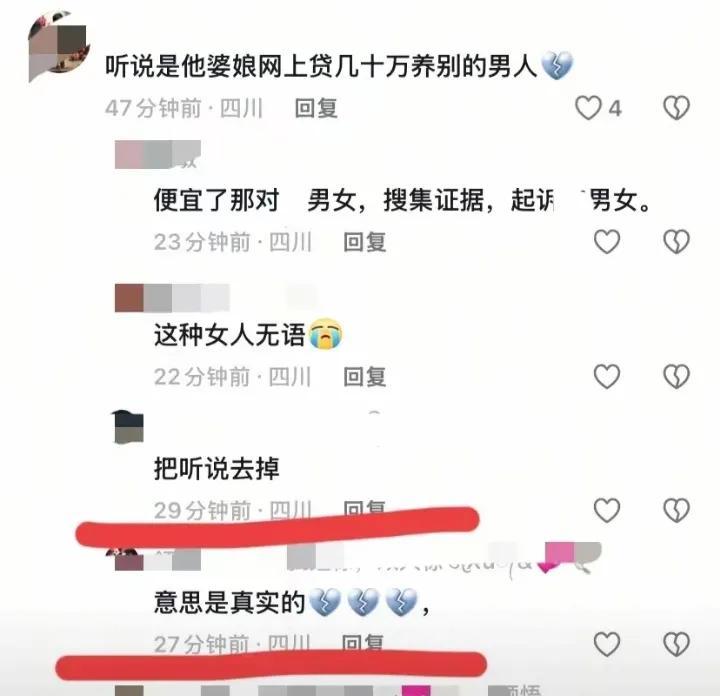Open avatar of 这种女人无语 commenter
Viewport: 720px width, 696px height.
tap(129, 297)
